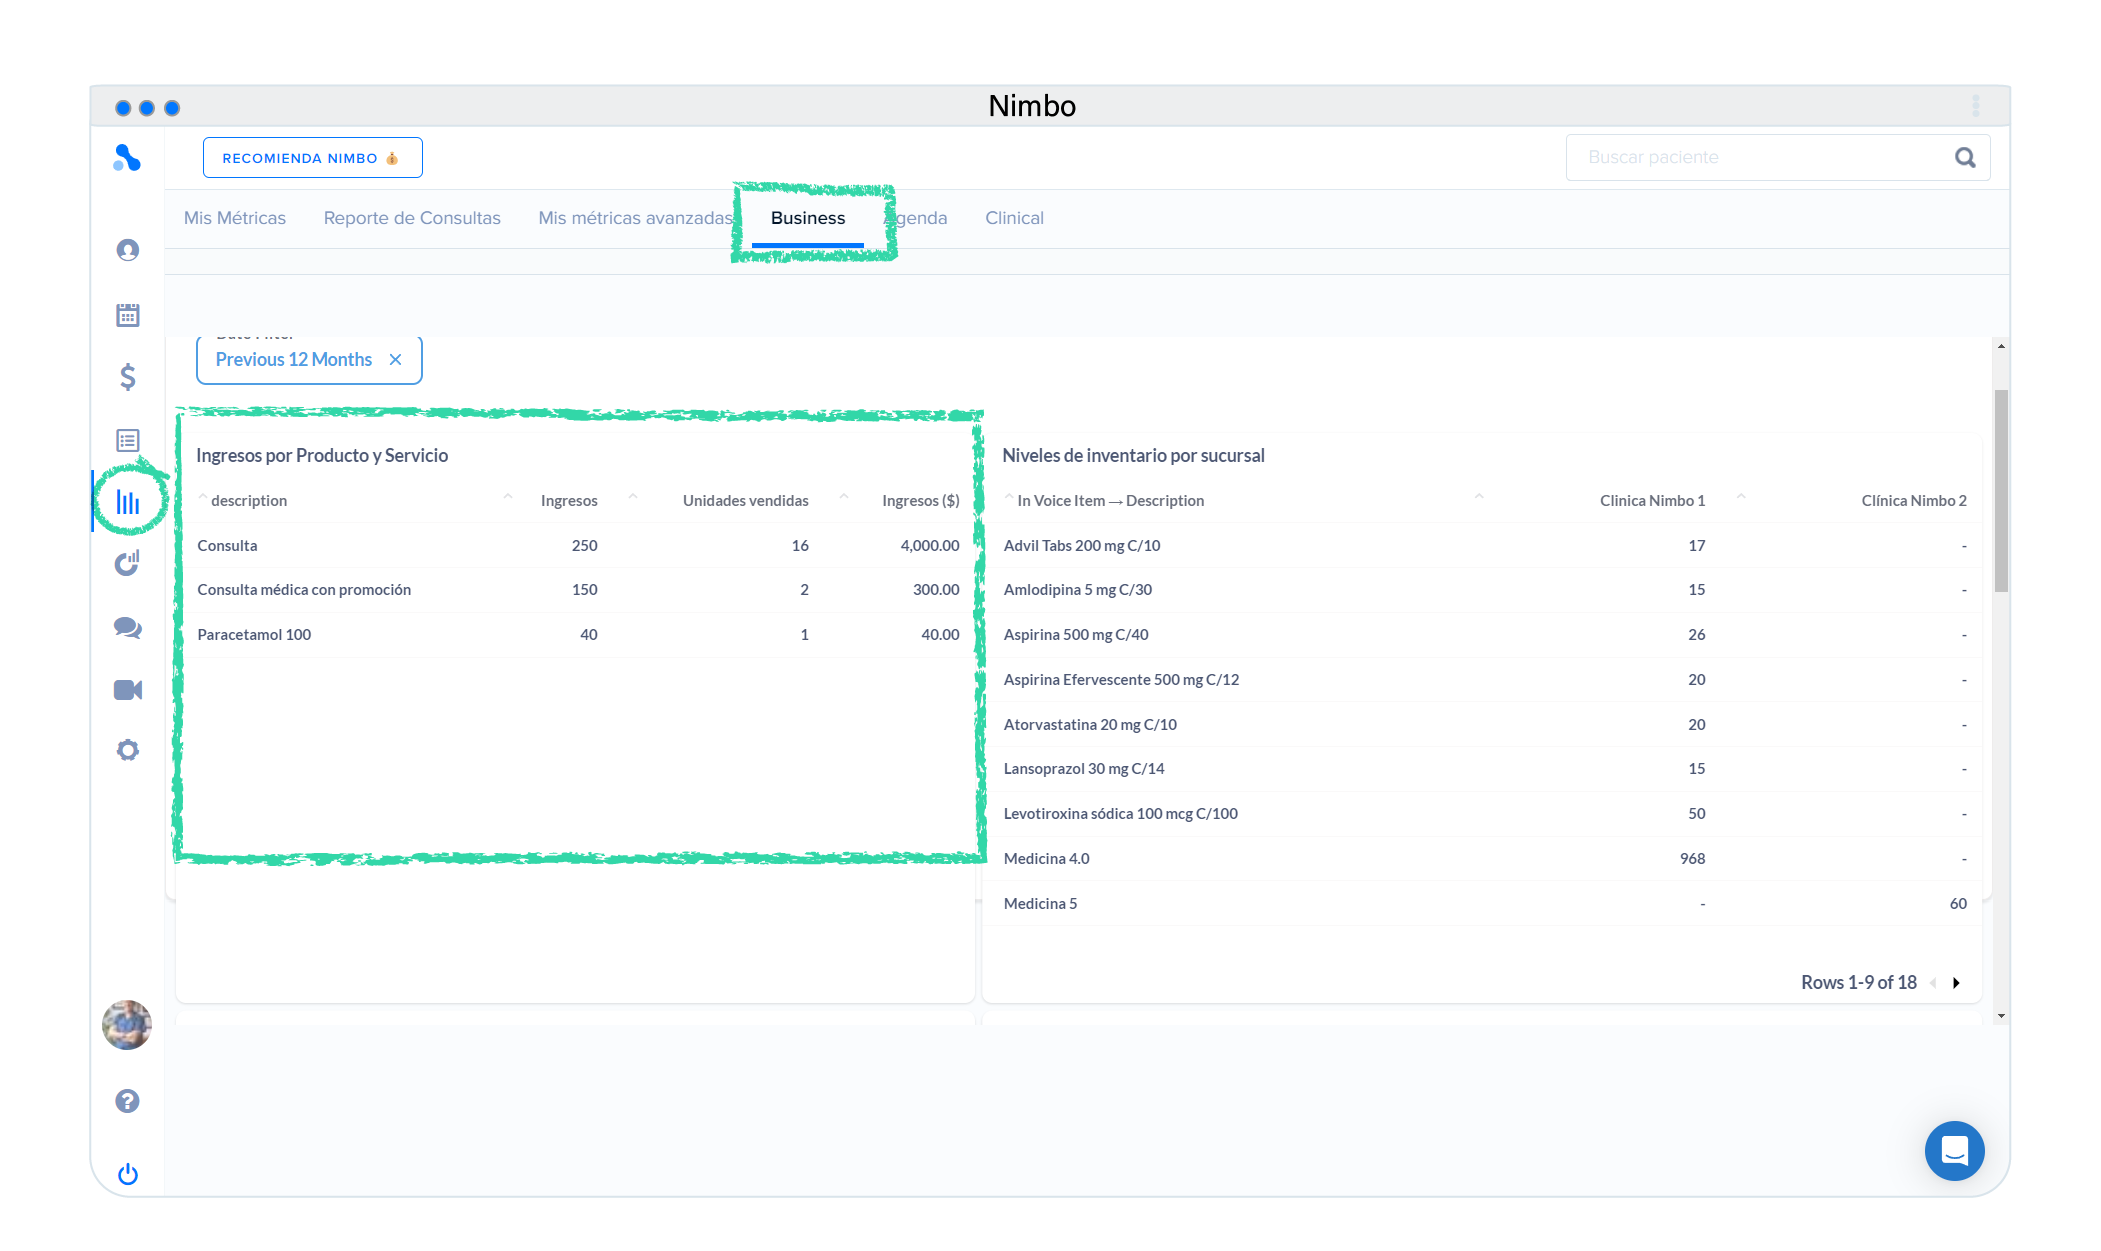Open the calendar icon in sidebar
This screenshot has width=2101, height=1251.
[x=128, y=315]
